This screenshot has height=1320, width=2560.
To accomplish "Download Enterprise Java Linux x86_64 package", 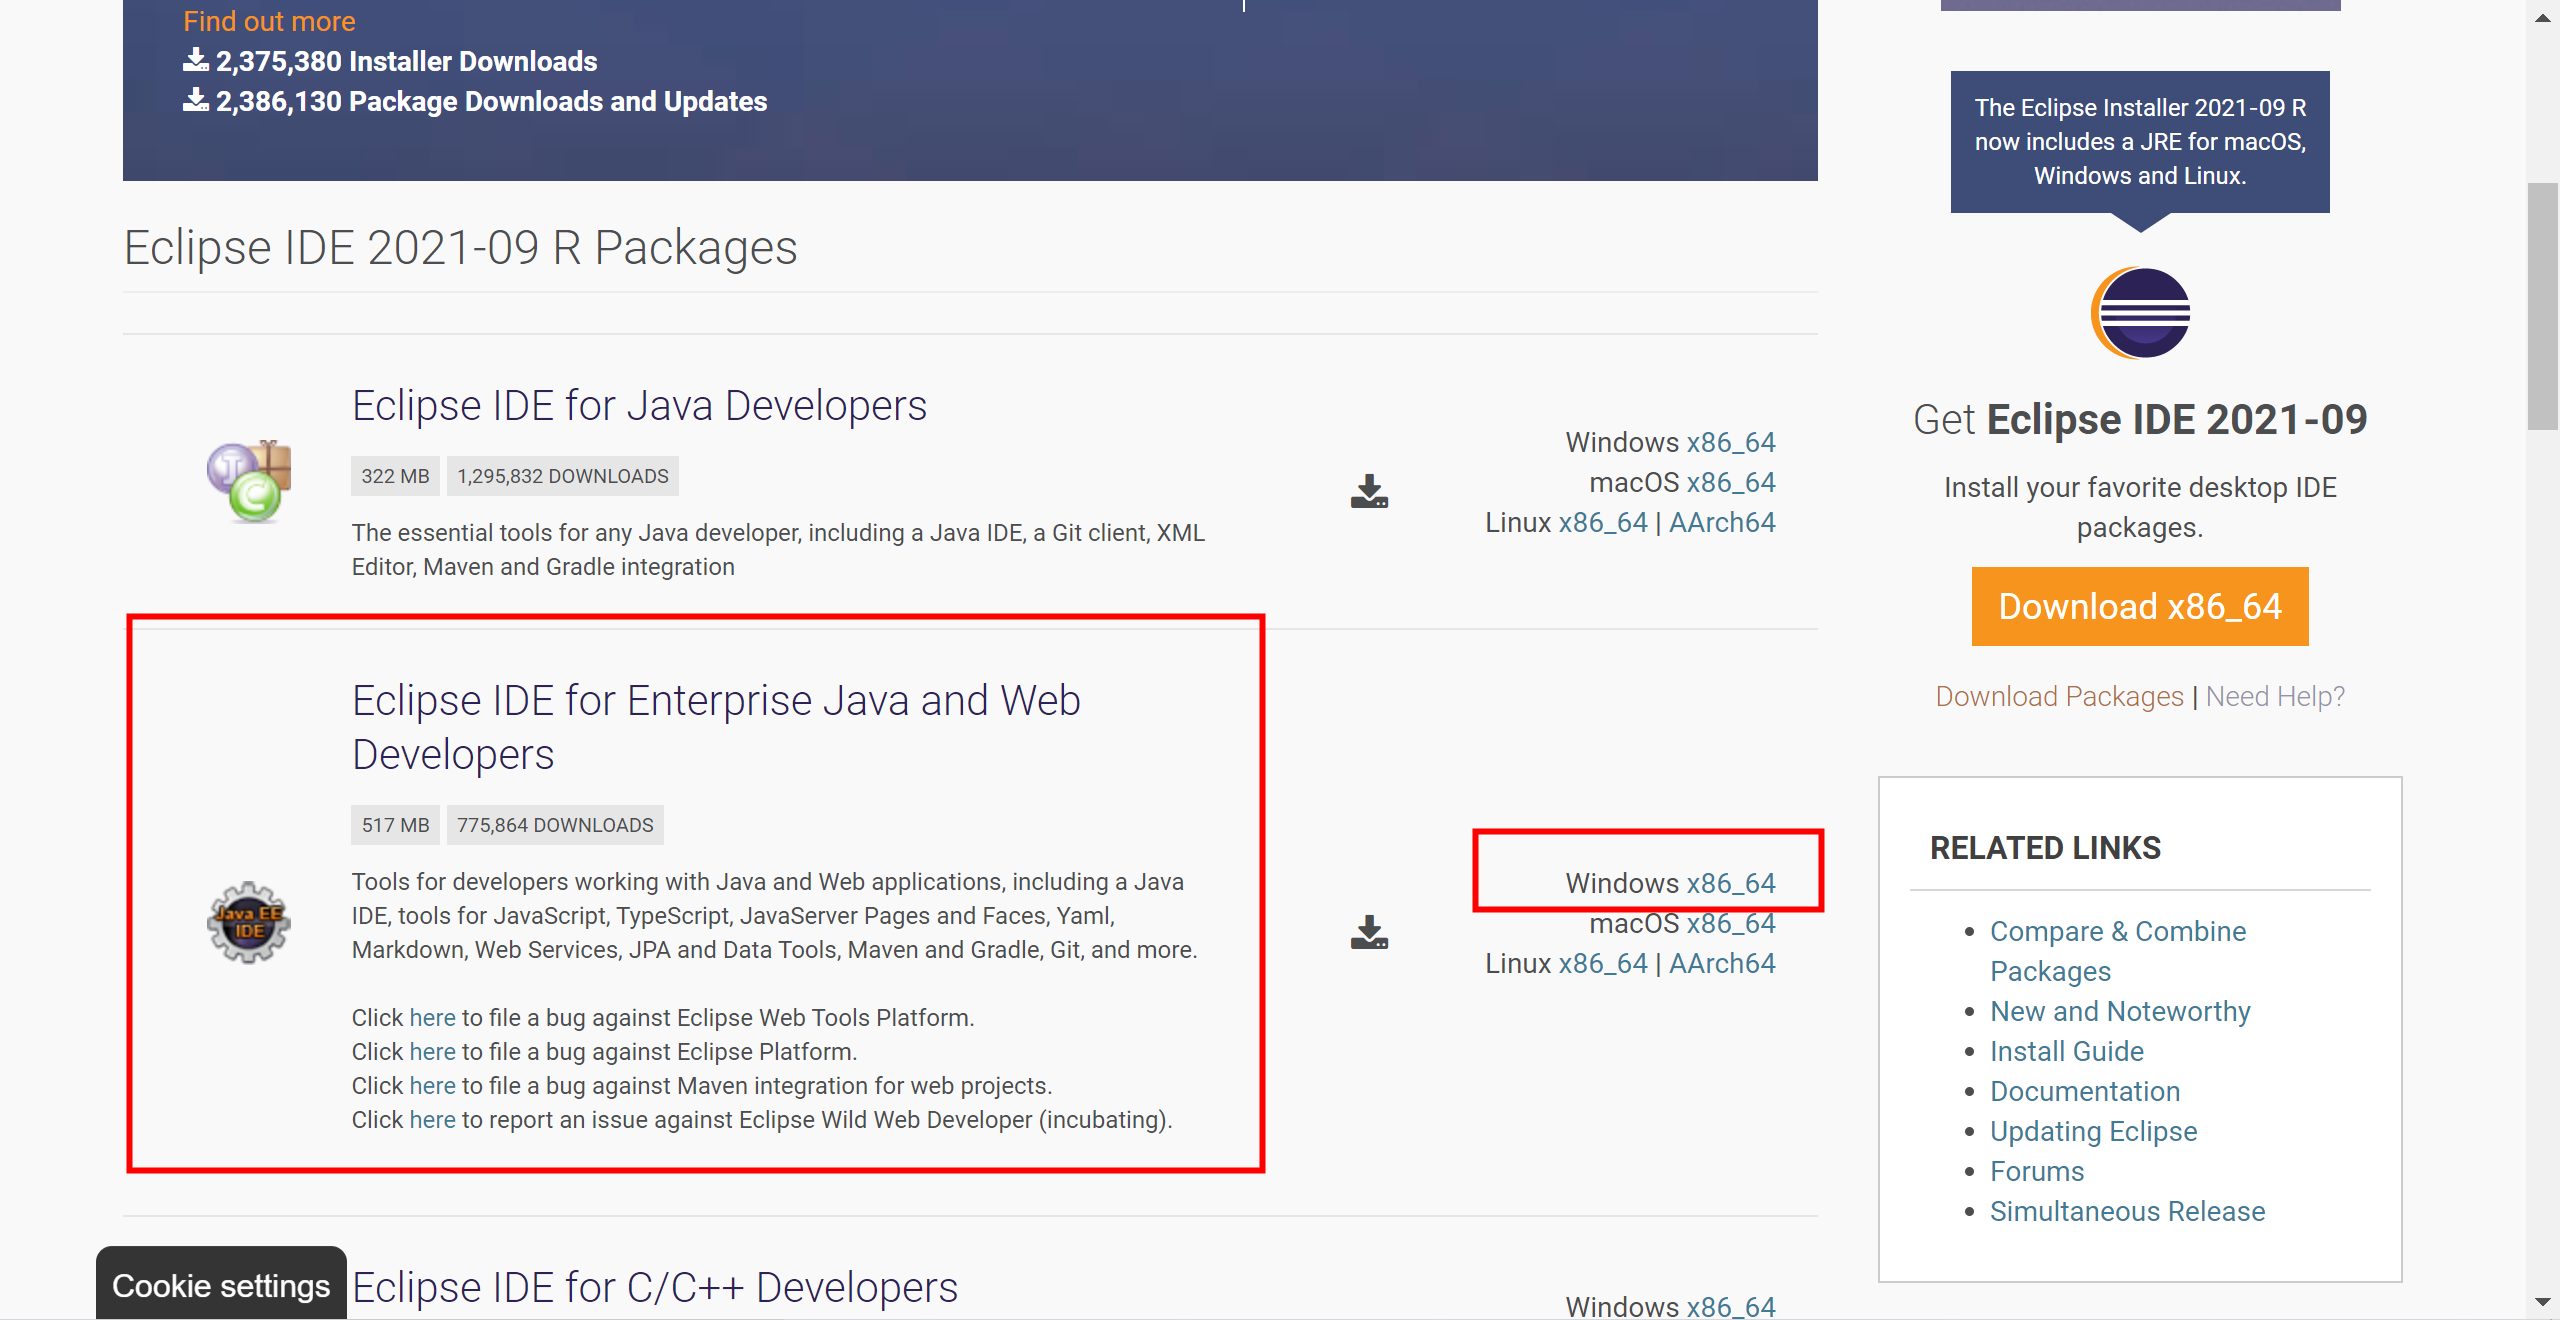I will point(1603,963).
